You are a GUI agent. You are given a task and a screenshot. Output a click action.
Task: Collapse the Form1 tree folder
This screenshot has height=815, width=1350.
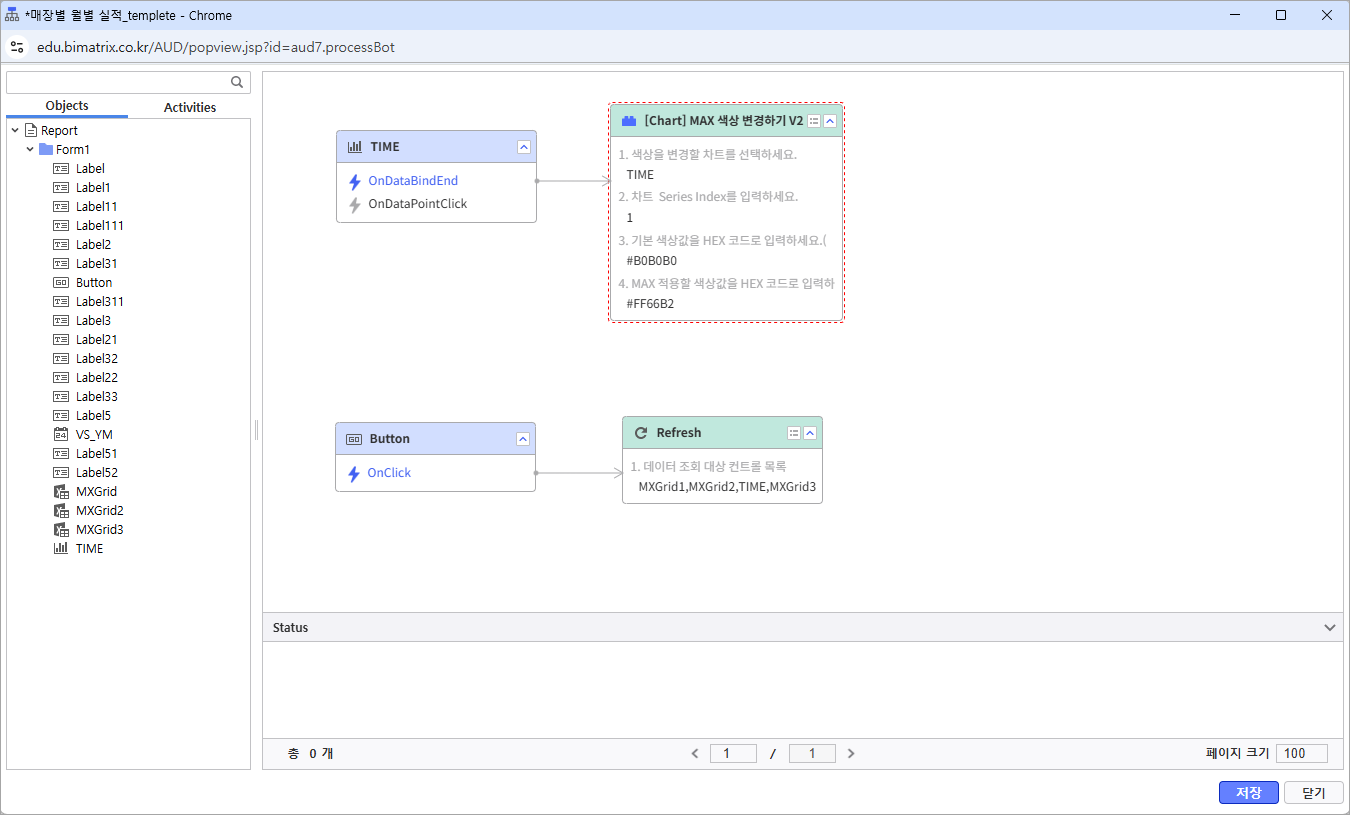click(30, 149)
